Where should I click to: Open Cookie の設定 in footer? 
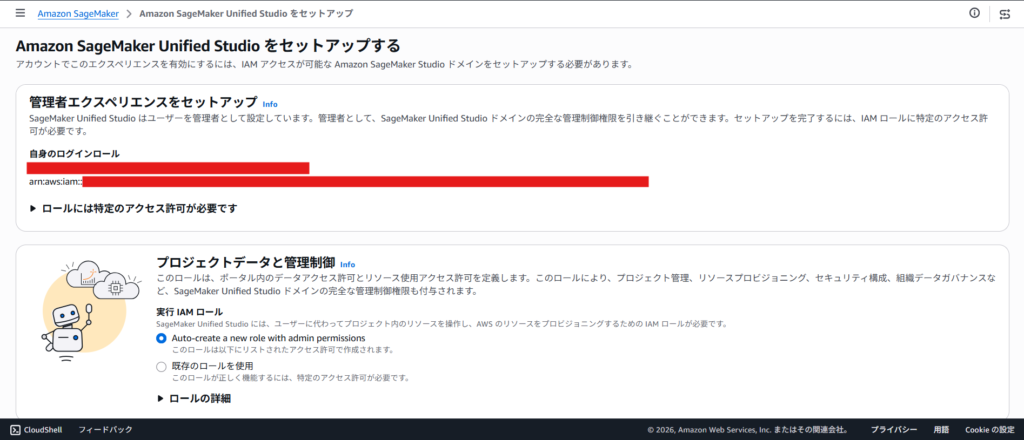tap(989, 430)
